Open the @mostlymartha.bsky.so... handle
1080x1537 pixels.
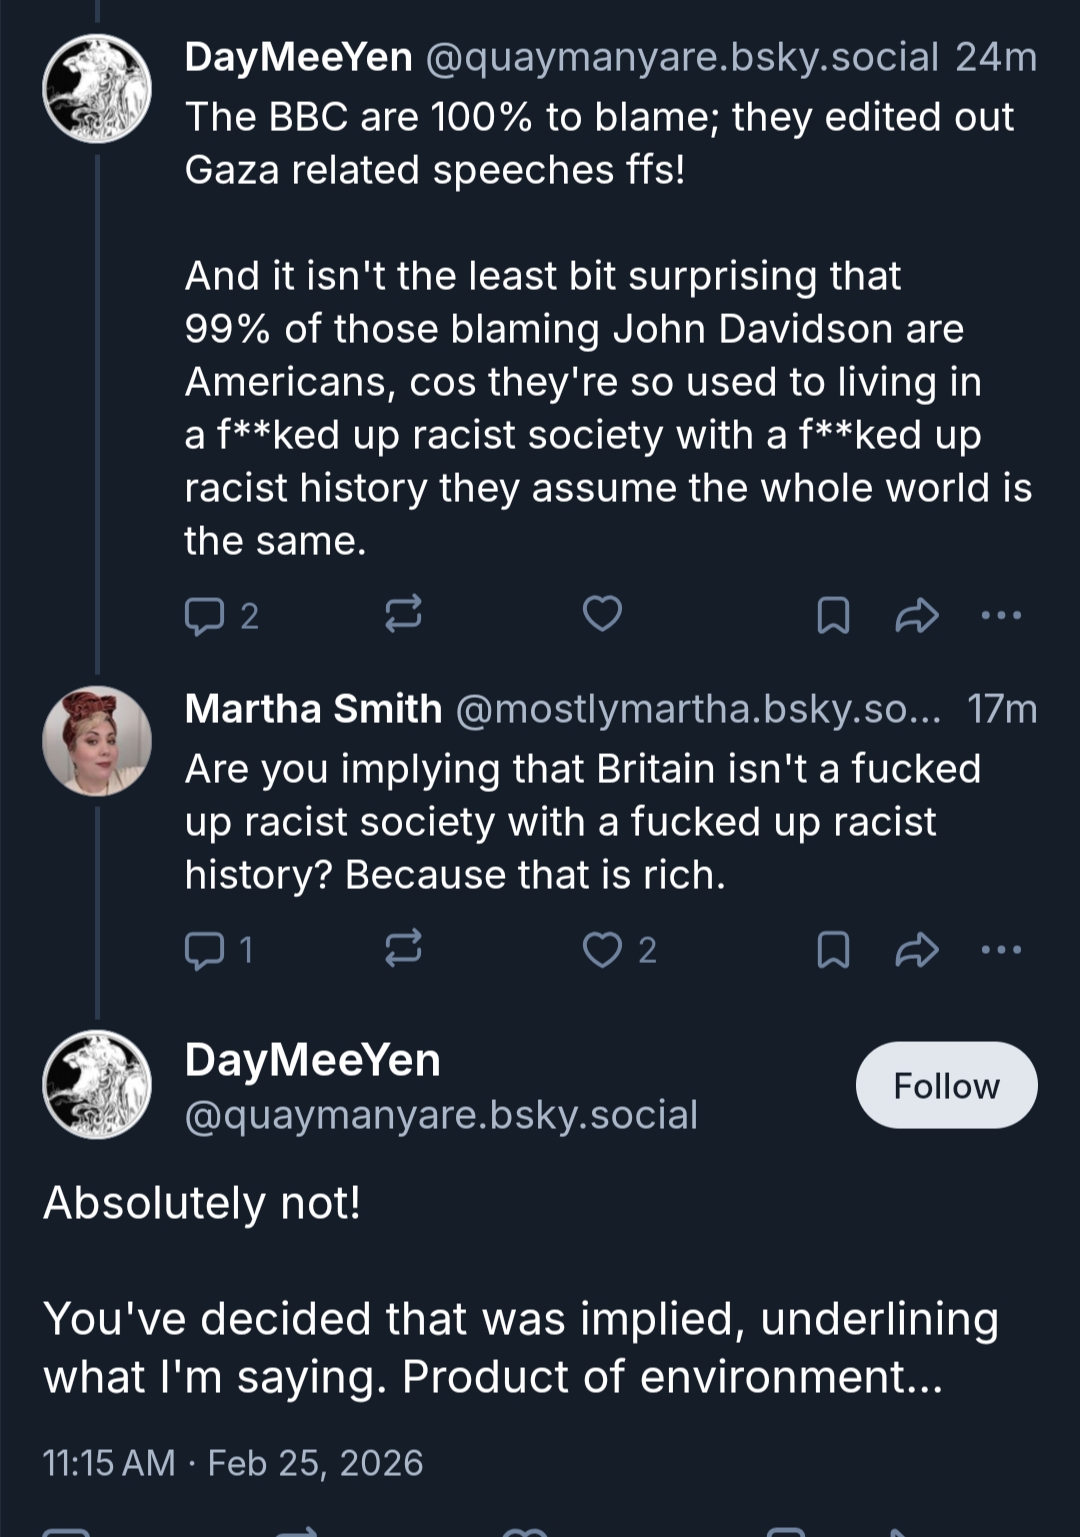[x=698, y=709]
